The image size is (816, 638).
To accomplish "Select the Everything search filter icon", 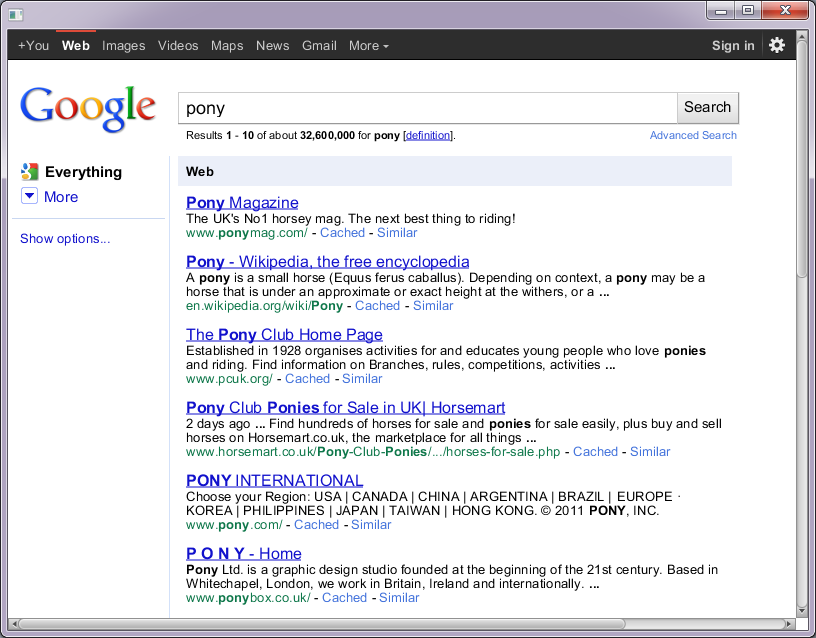I will pyautogui.click(x=30, y=172).
